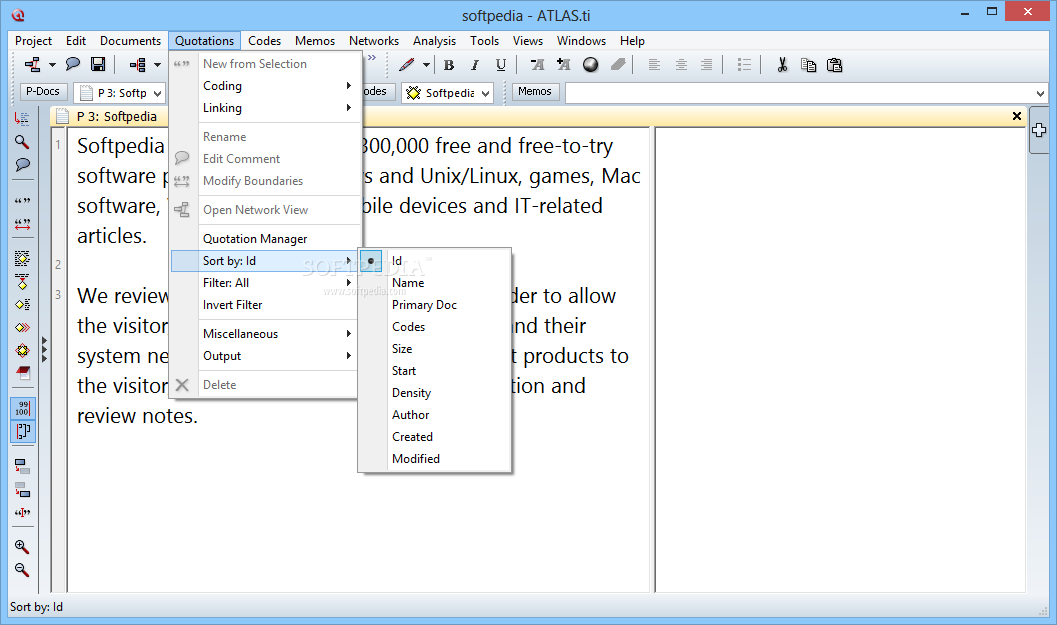Expand the Coding submenu
This screenshot has width=1057, height=625.
pyautogui.click(x=264, y=86)
